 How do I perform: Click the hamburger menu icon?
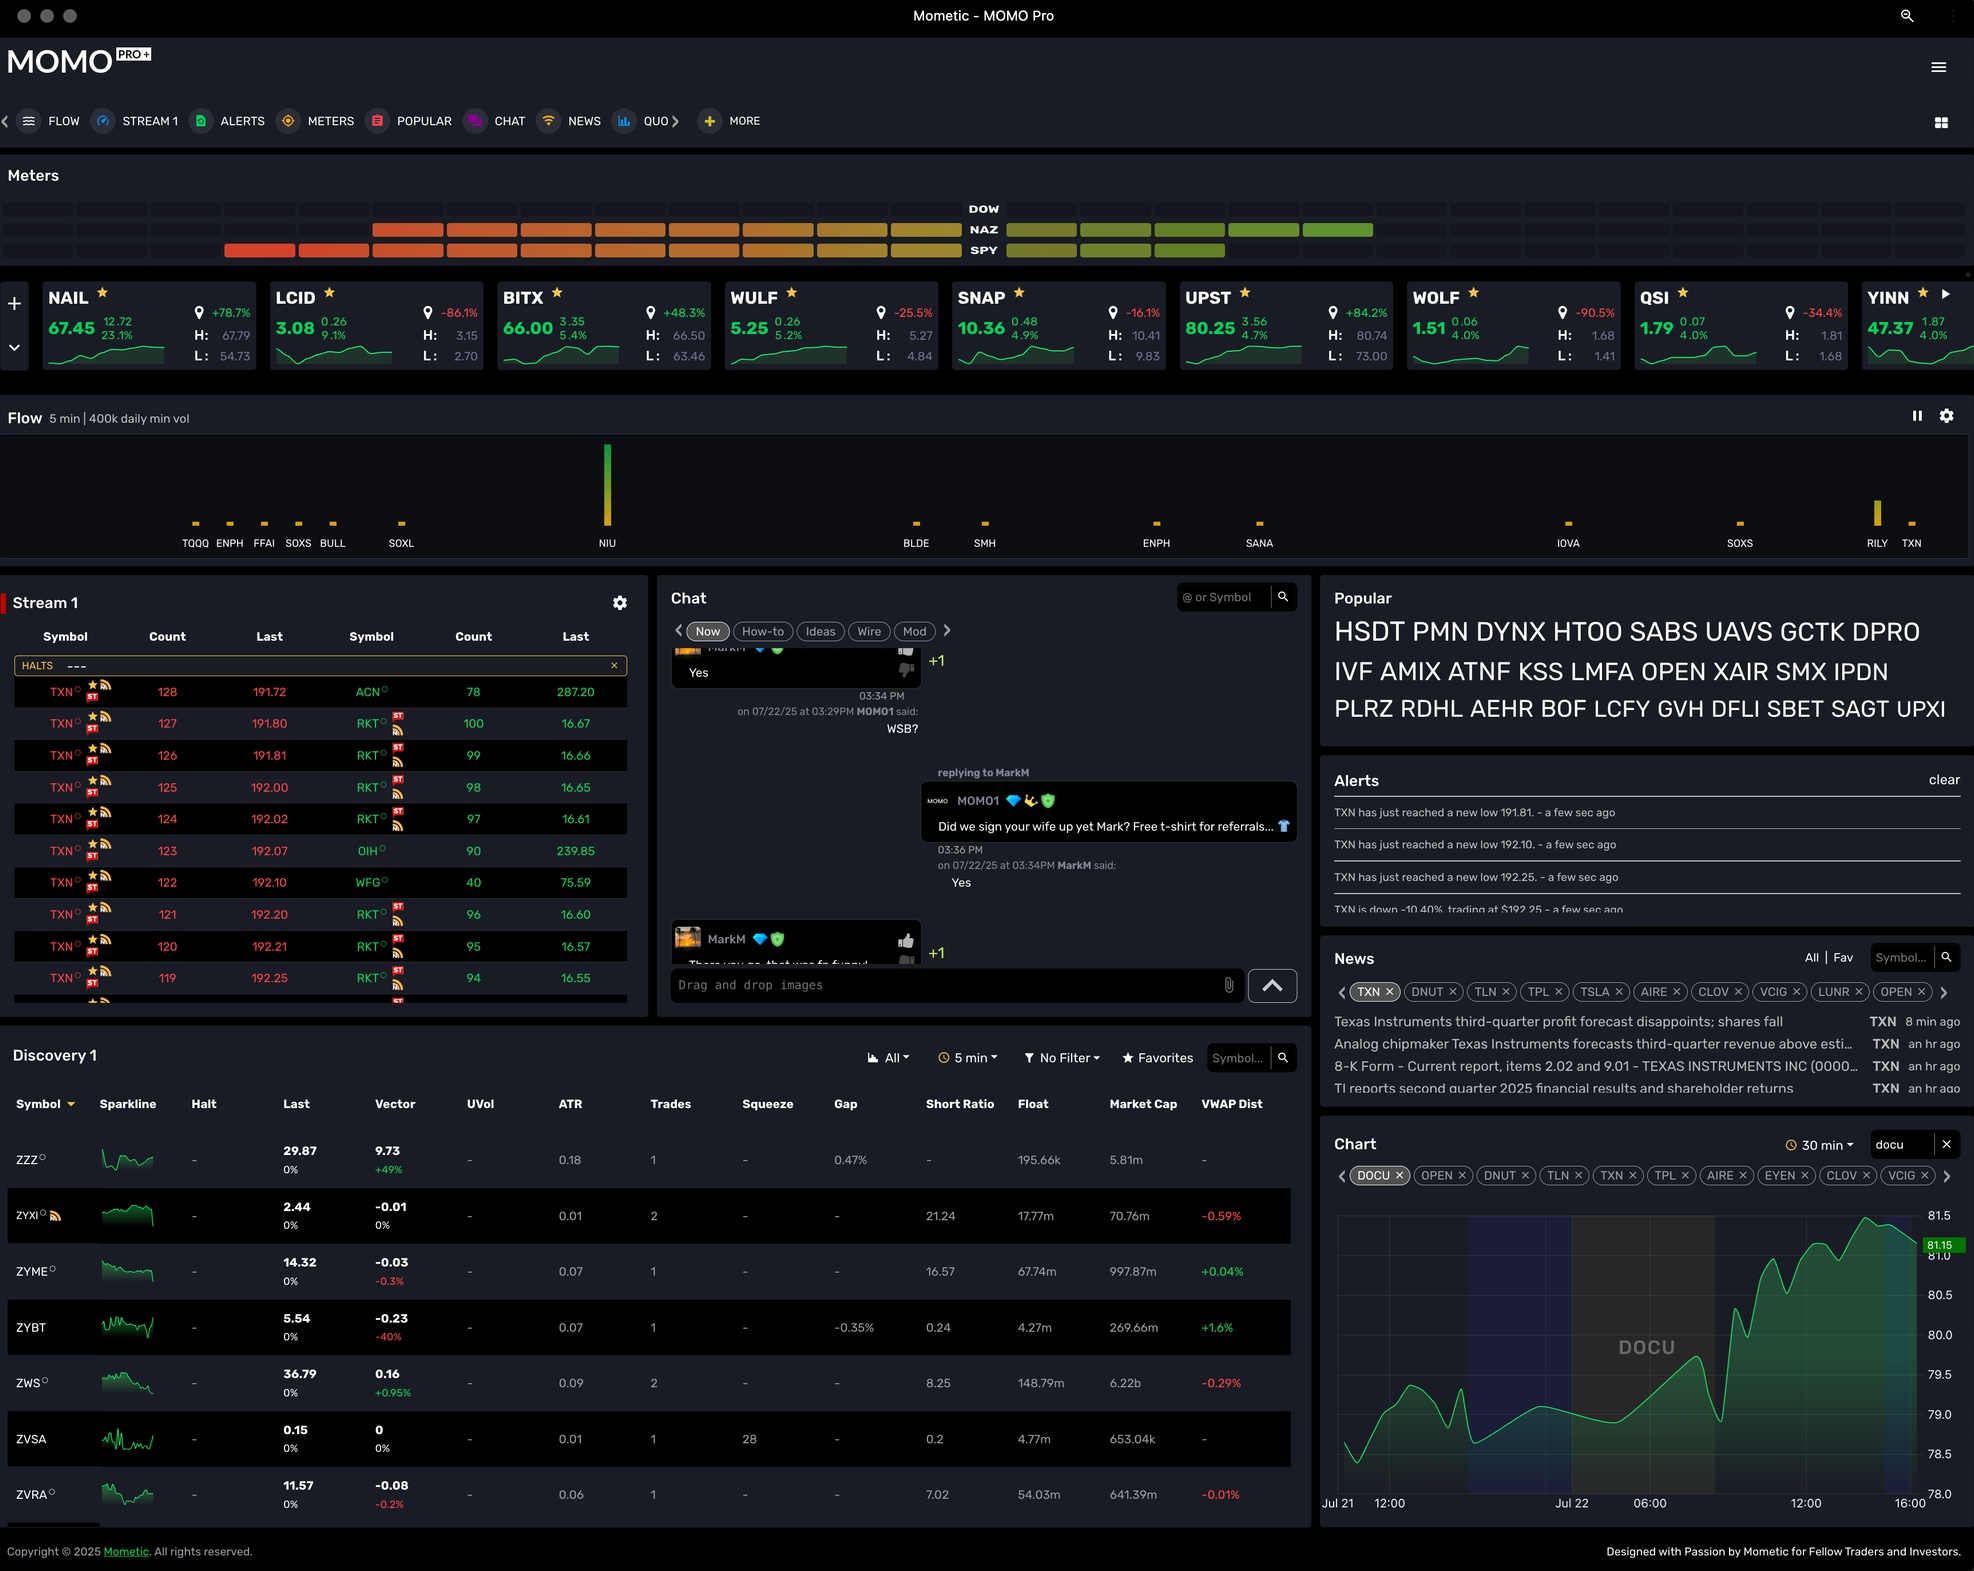point(1938,67)
